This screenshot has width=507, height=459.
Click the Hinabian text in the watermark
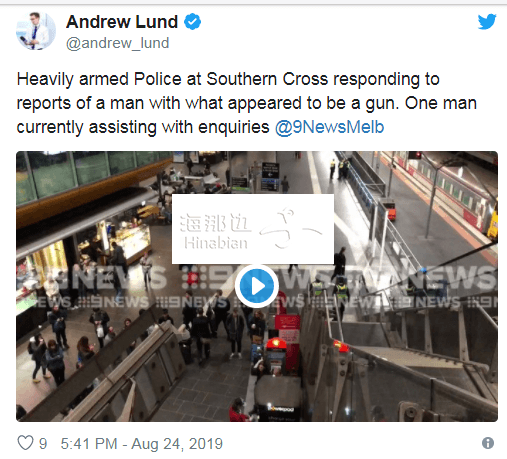pos(216,243)
